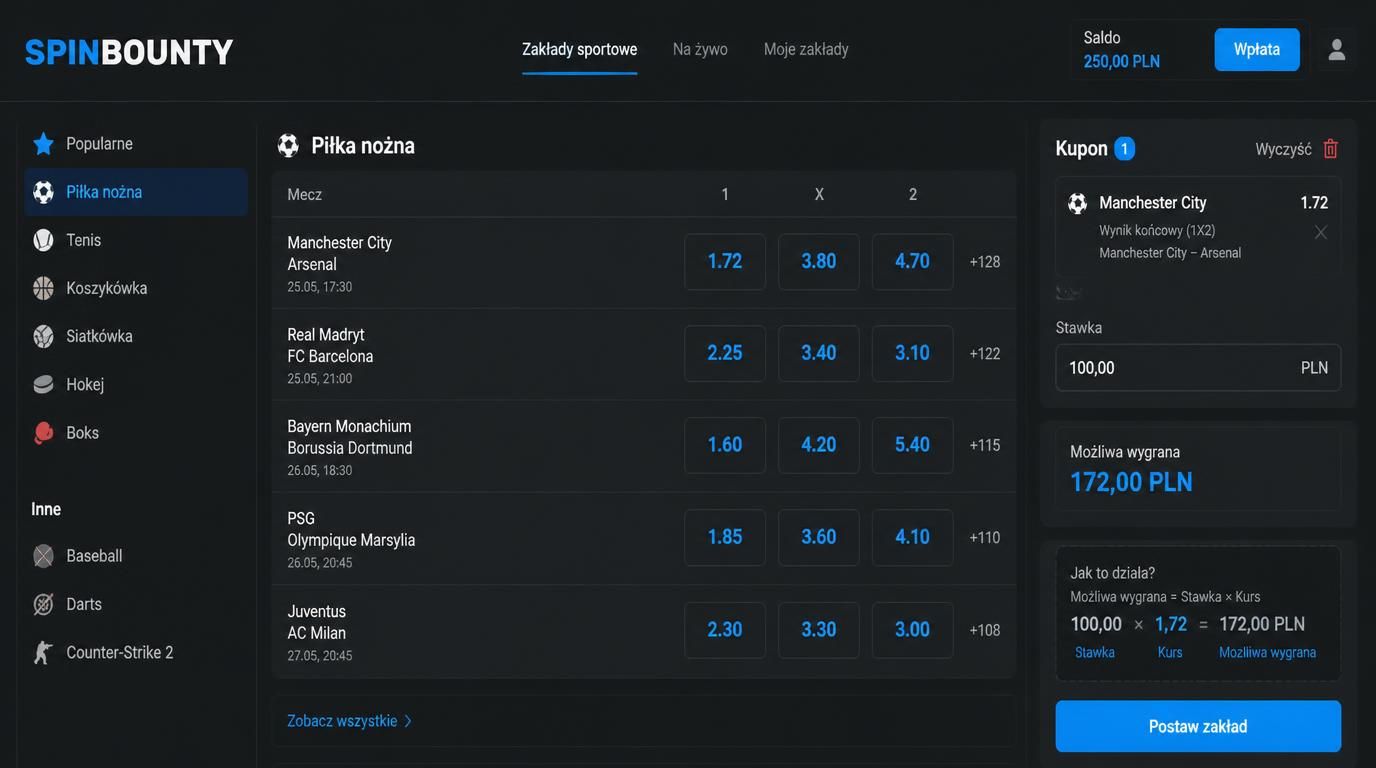Click the red trash icon to clear coupon

[1330, 149]
